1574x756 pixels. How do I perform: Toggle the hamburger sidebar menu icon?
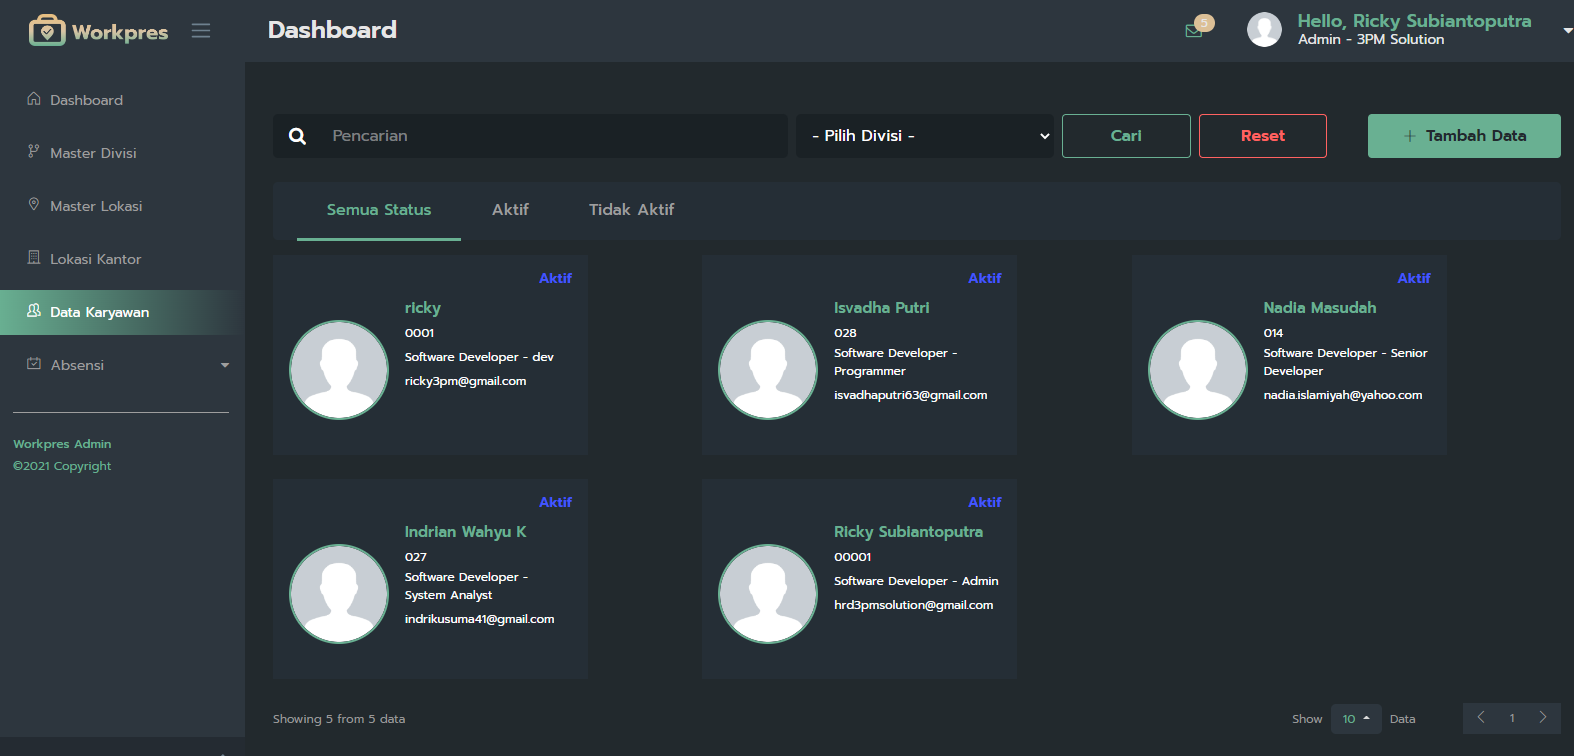click(201, 31)
